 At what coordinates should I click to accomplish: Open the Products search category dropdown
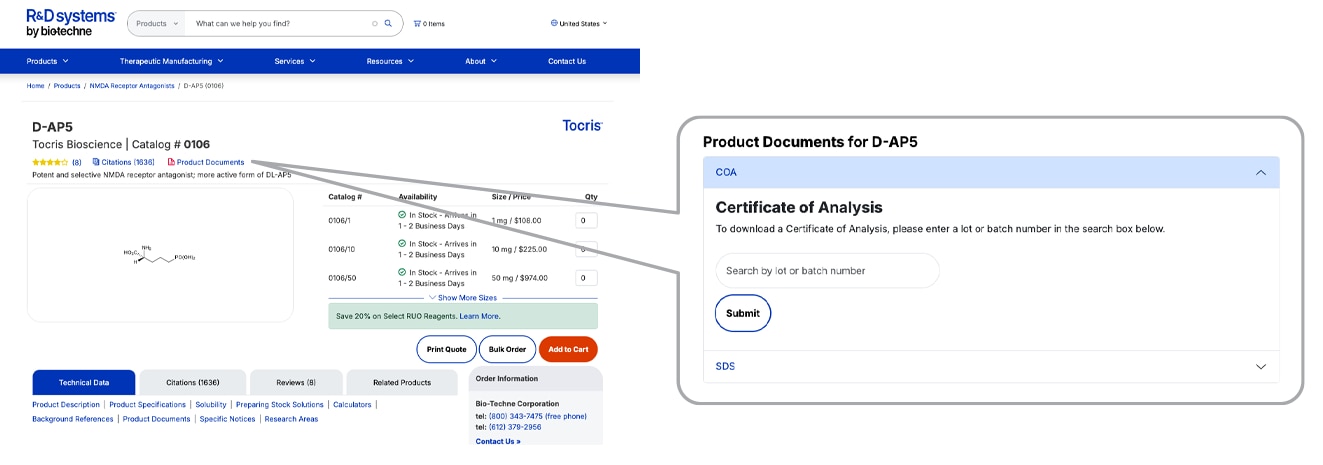(157, 23)
